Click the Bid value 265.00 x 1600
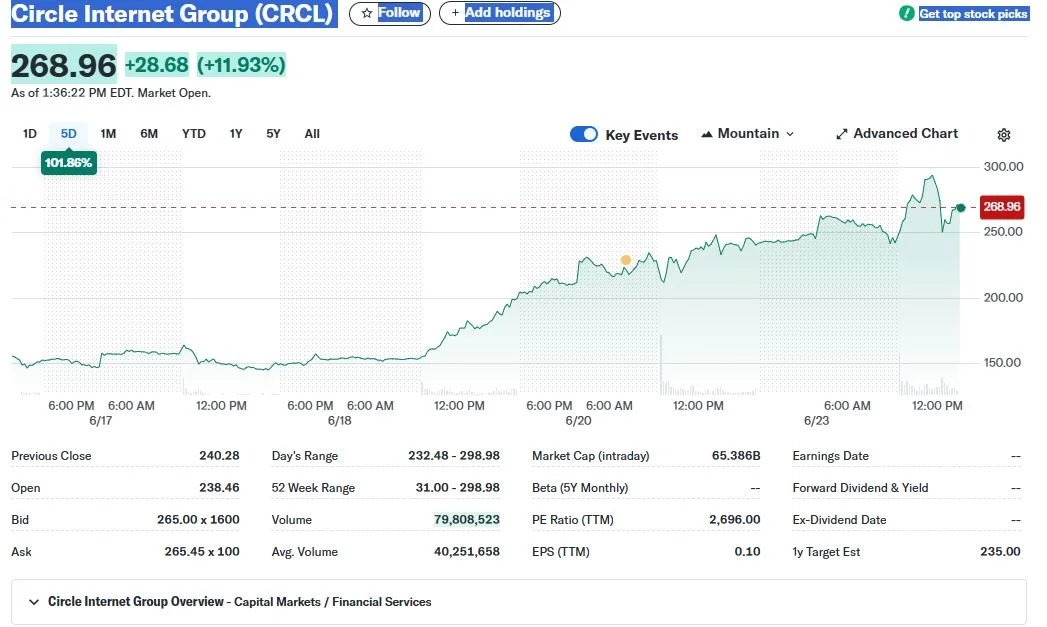The height and width of the screenshot is (627, 1047). [198, 519]
